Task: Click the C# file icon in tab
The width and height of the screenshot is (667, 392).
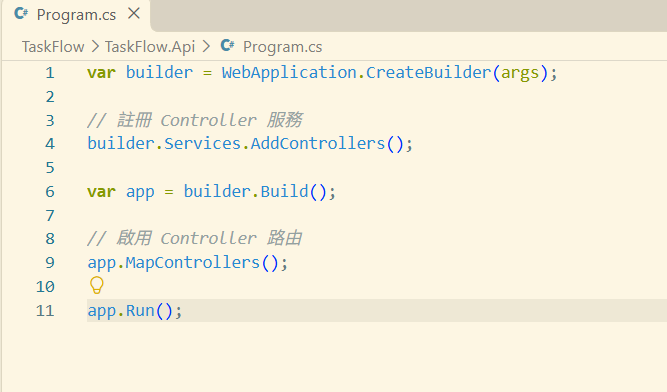Action: (21, 14)
